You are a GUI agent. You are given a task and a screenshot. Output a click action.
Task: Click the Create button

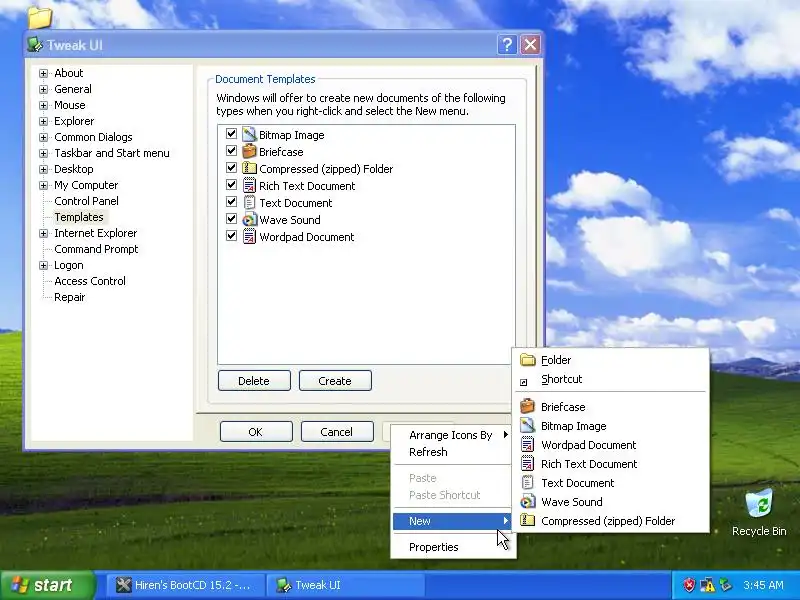(335, 381)
